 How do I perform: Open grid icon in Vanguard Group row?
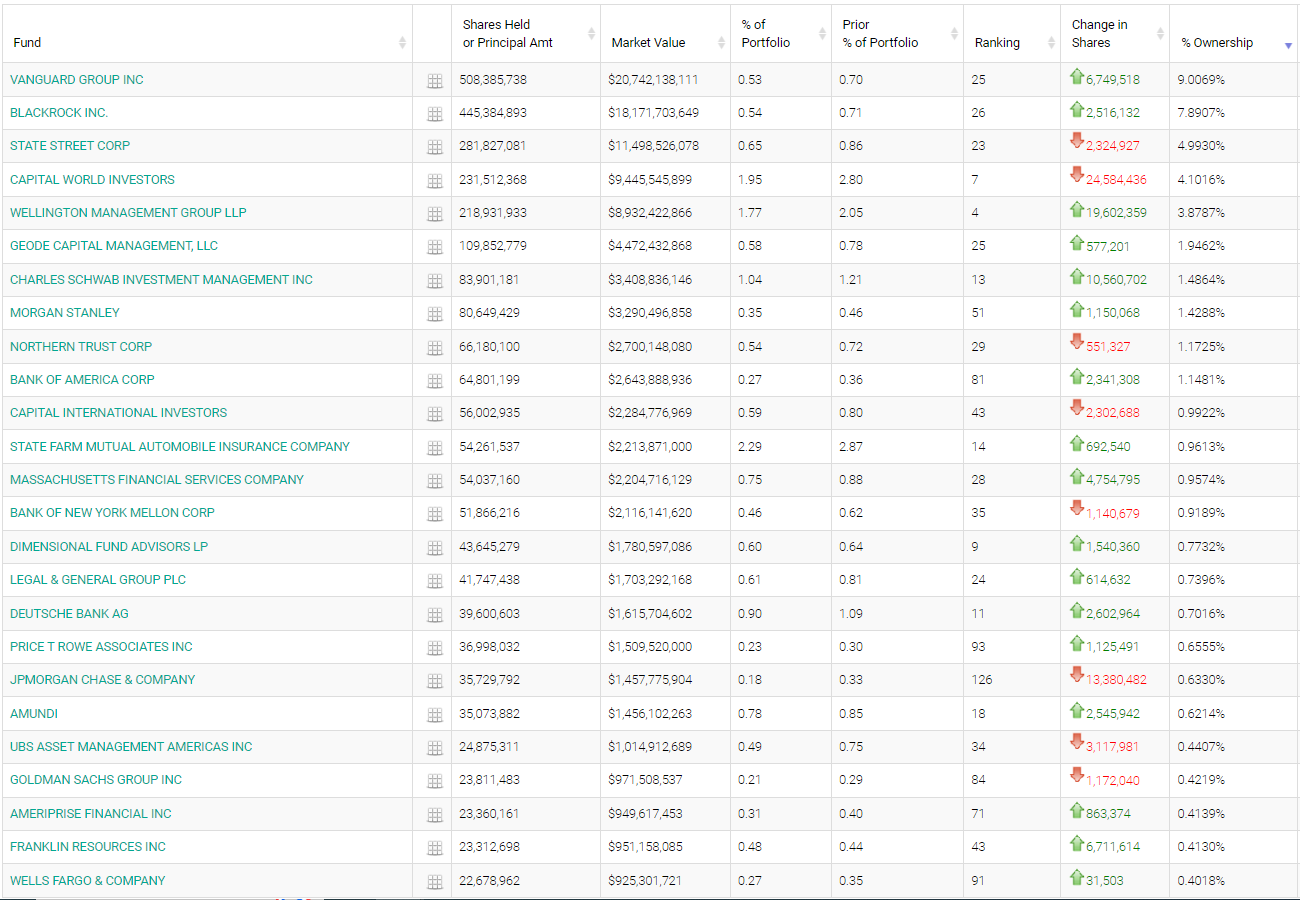coord(434,81)
